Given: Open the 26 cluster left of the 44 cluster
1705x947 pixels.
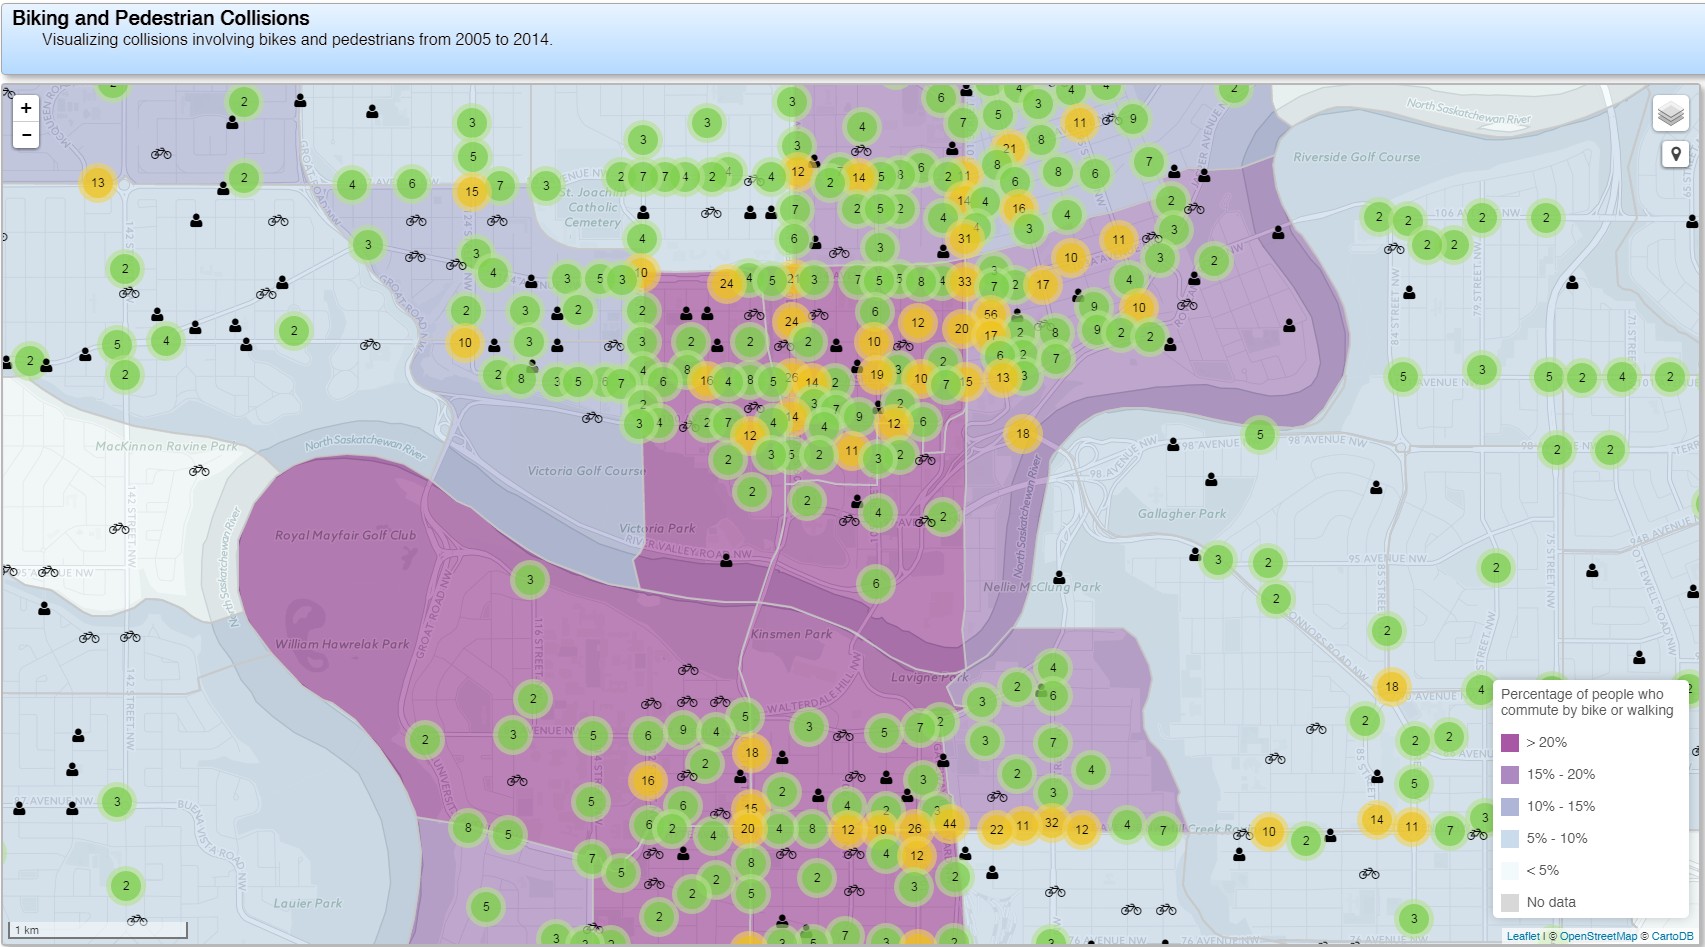Looking at the screenshot, I should coord(914,828).
